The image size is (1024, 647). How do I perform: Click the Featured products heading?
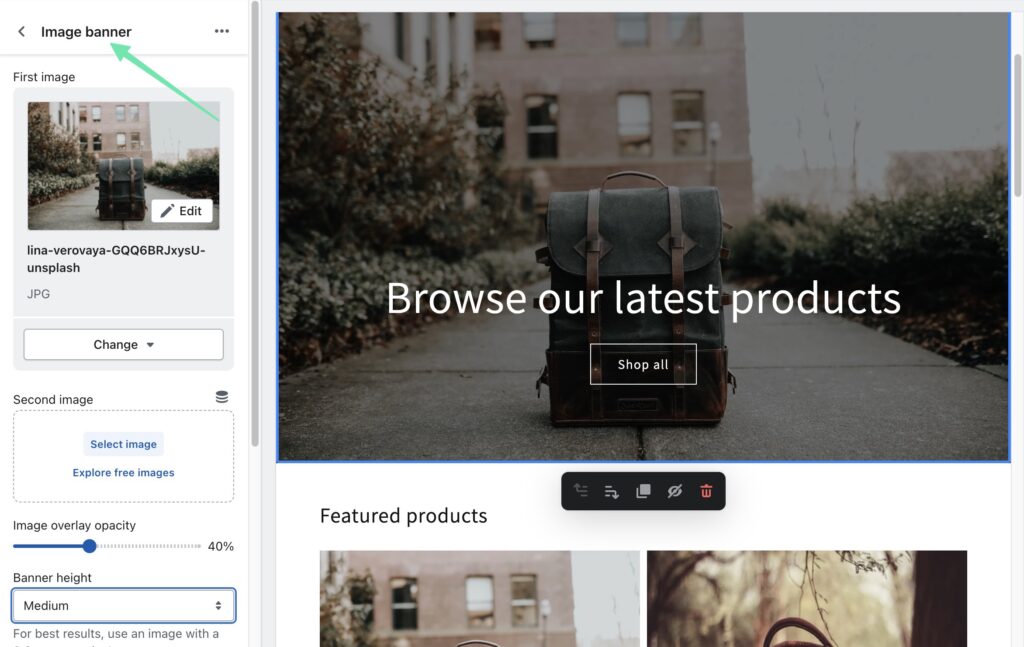(x=403, y=515)
